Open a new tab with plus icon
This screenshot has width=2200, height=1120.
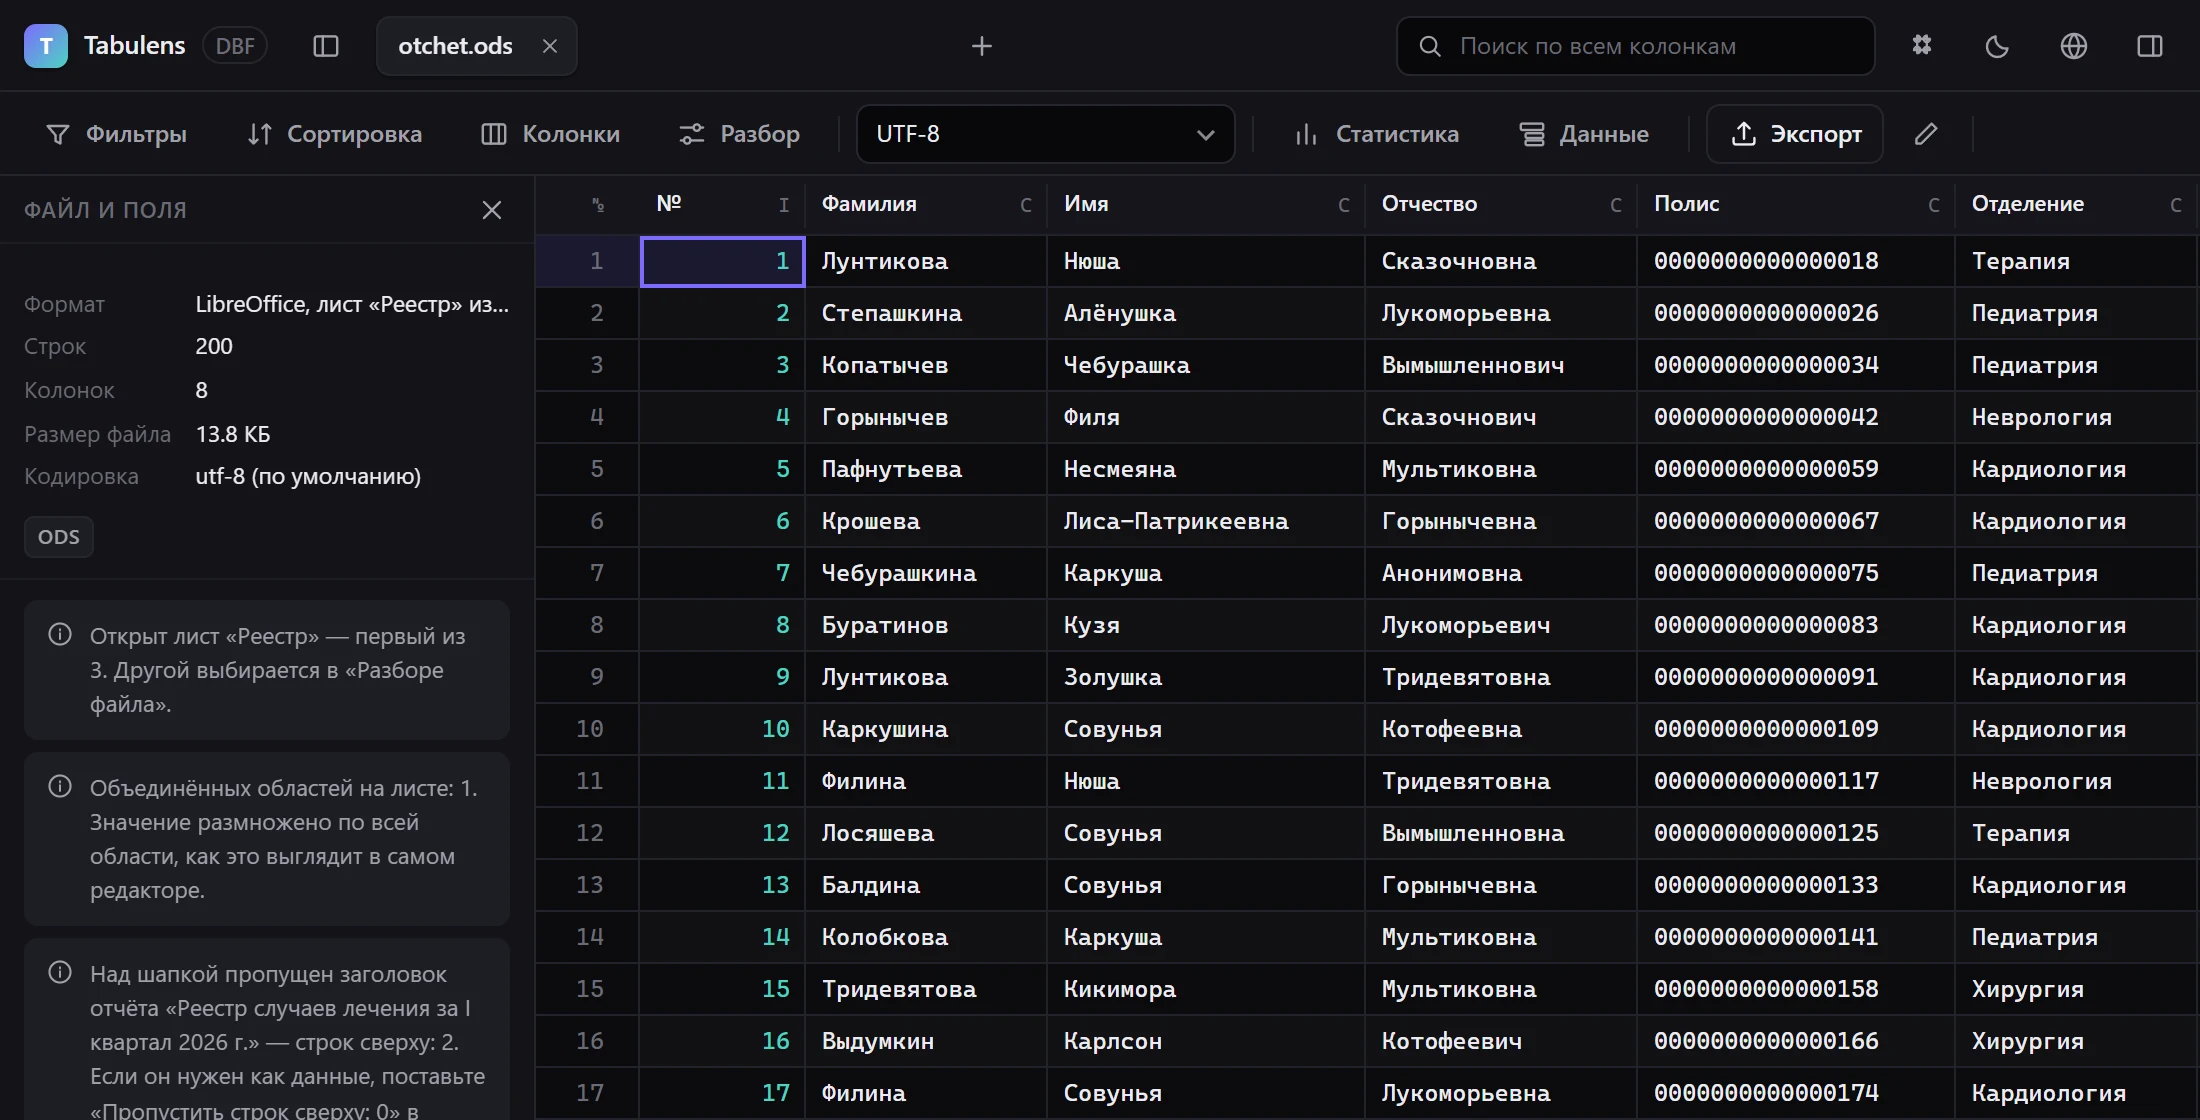[x=982, y=46]
